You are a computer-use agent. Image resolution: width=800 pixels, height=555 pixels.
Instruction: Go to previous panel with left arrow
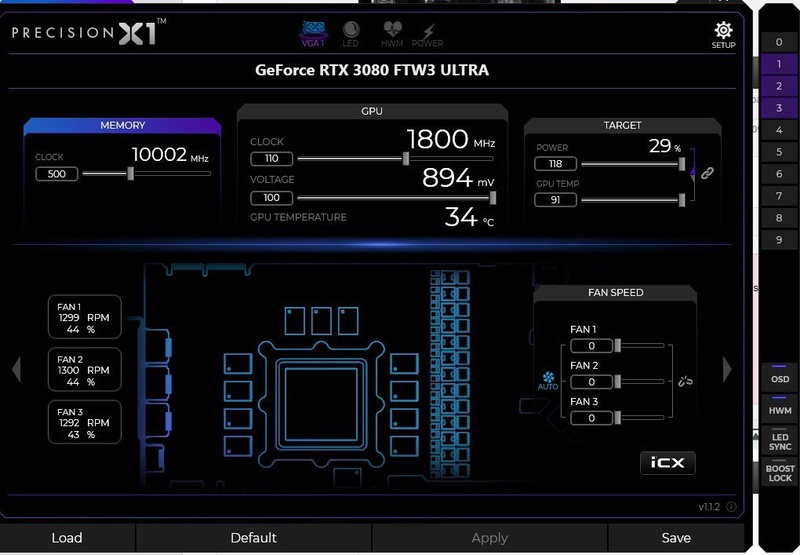pyautogui.click(x=16, y=369)
